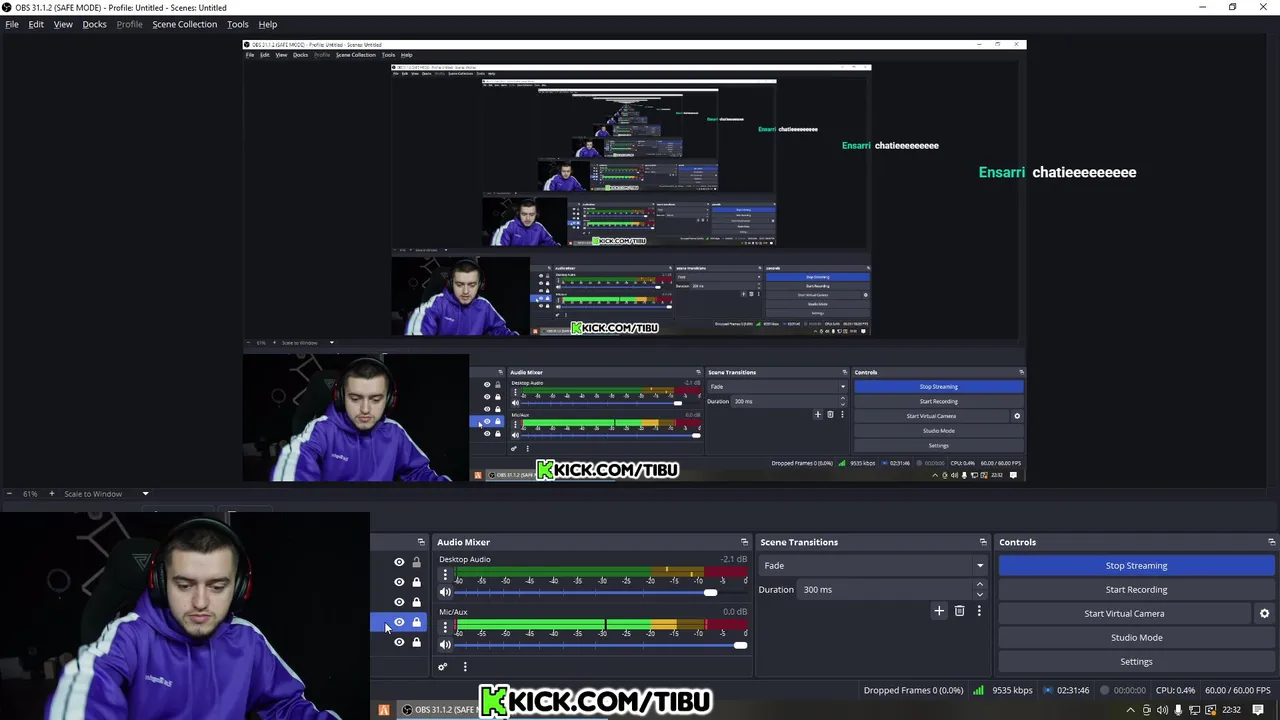Open microphone tray icon
The height and width of the screenshot is (720, 1280).
[1178, 710]
